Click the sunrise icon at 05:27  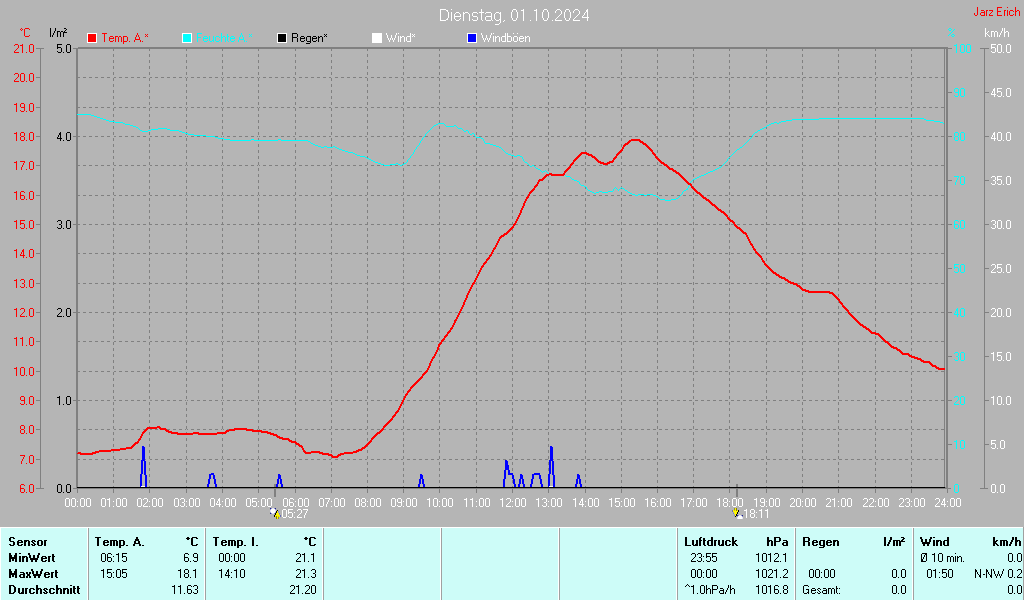point(275,513)
